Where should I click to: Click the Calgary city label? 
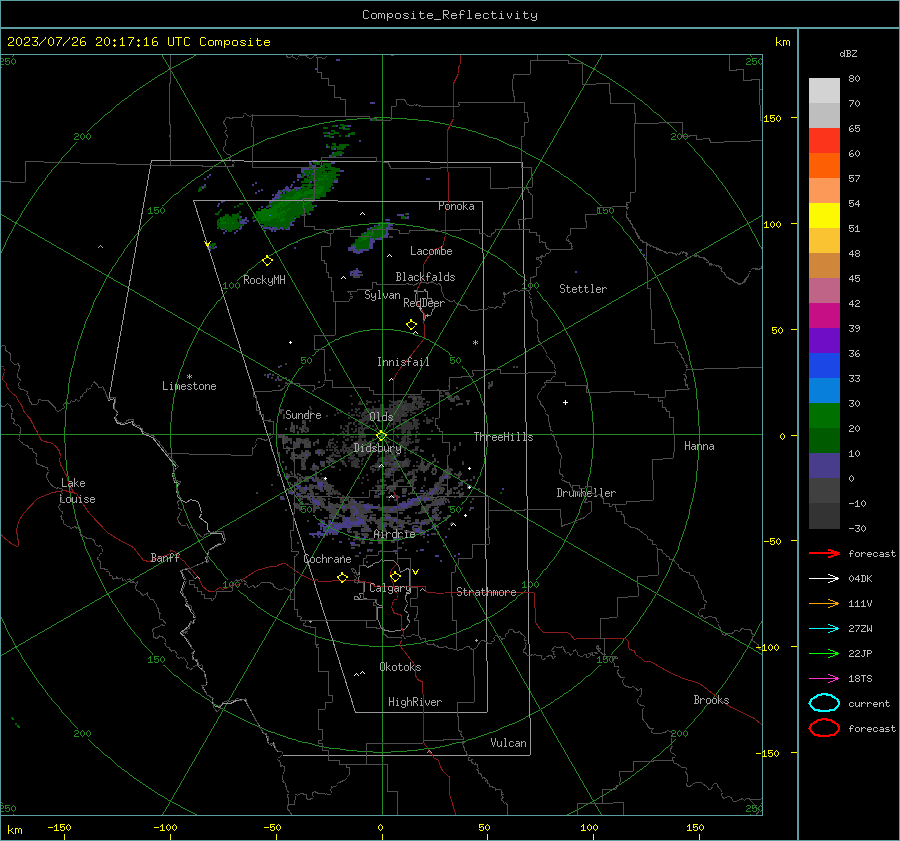click(x=390, y=588)
